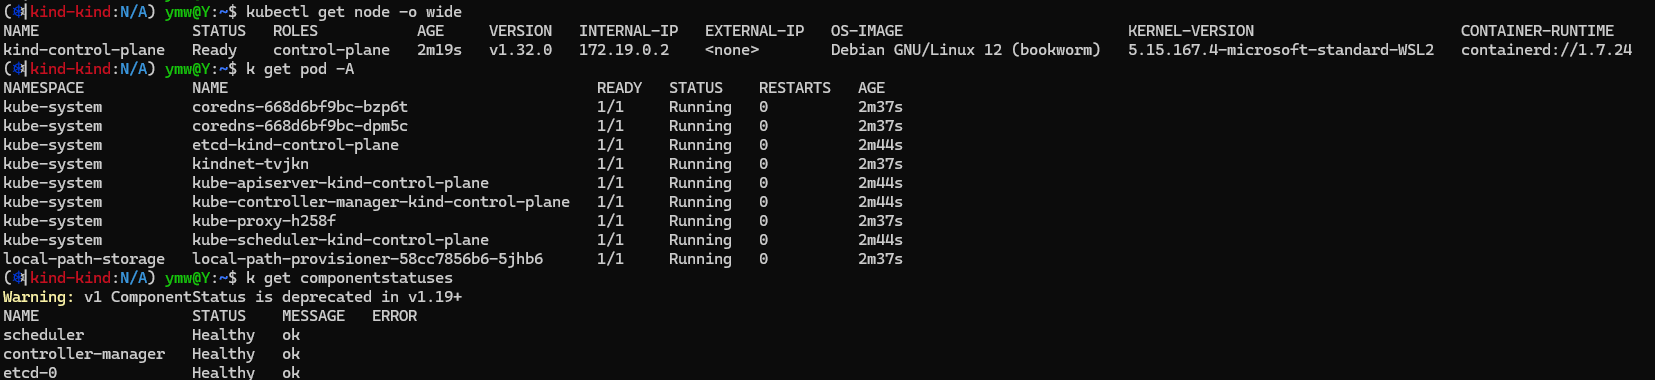
Task: Click the KERNEL-VERSION column header
Action: (1191, 31)
